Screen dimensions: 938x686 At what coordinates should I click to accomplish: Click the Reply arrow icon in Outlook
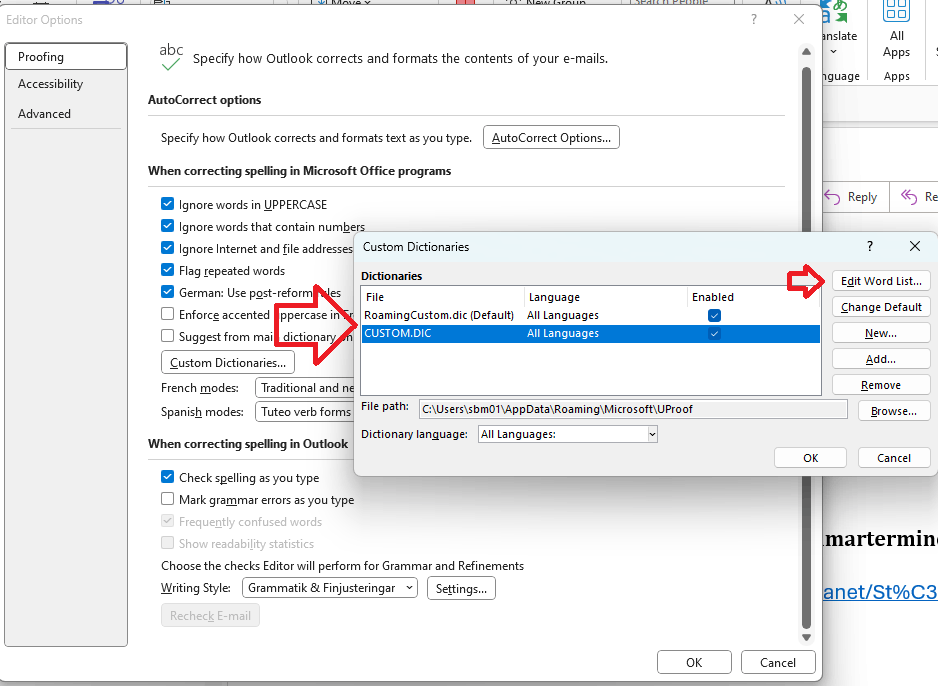(832, 197)
